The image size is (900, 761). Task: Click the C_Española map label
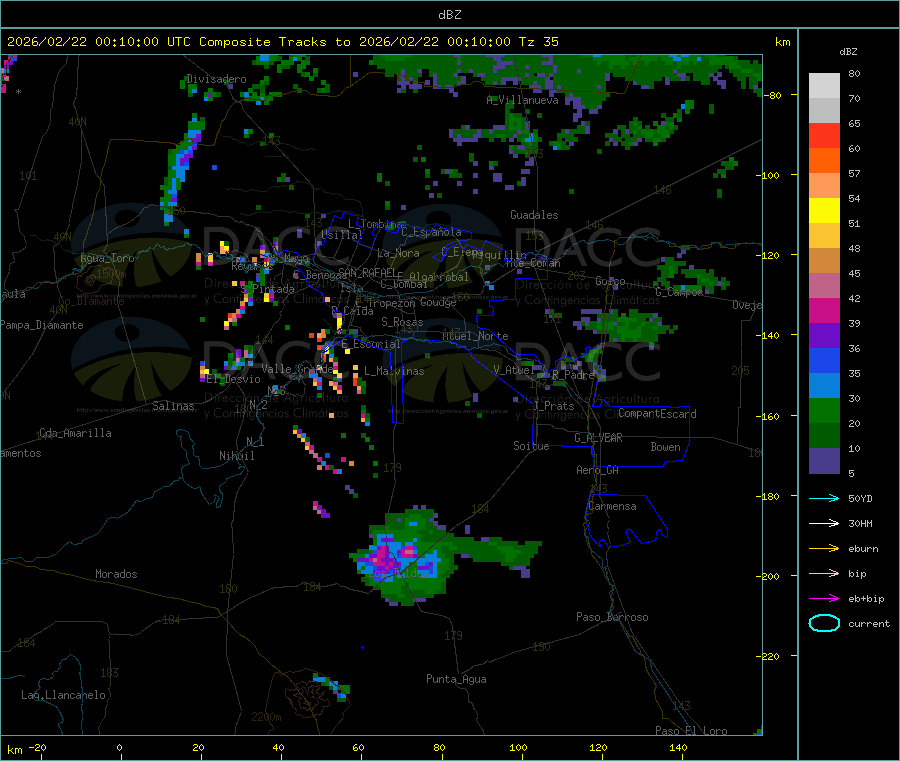[x=431, y=232]
